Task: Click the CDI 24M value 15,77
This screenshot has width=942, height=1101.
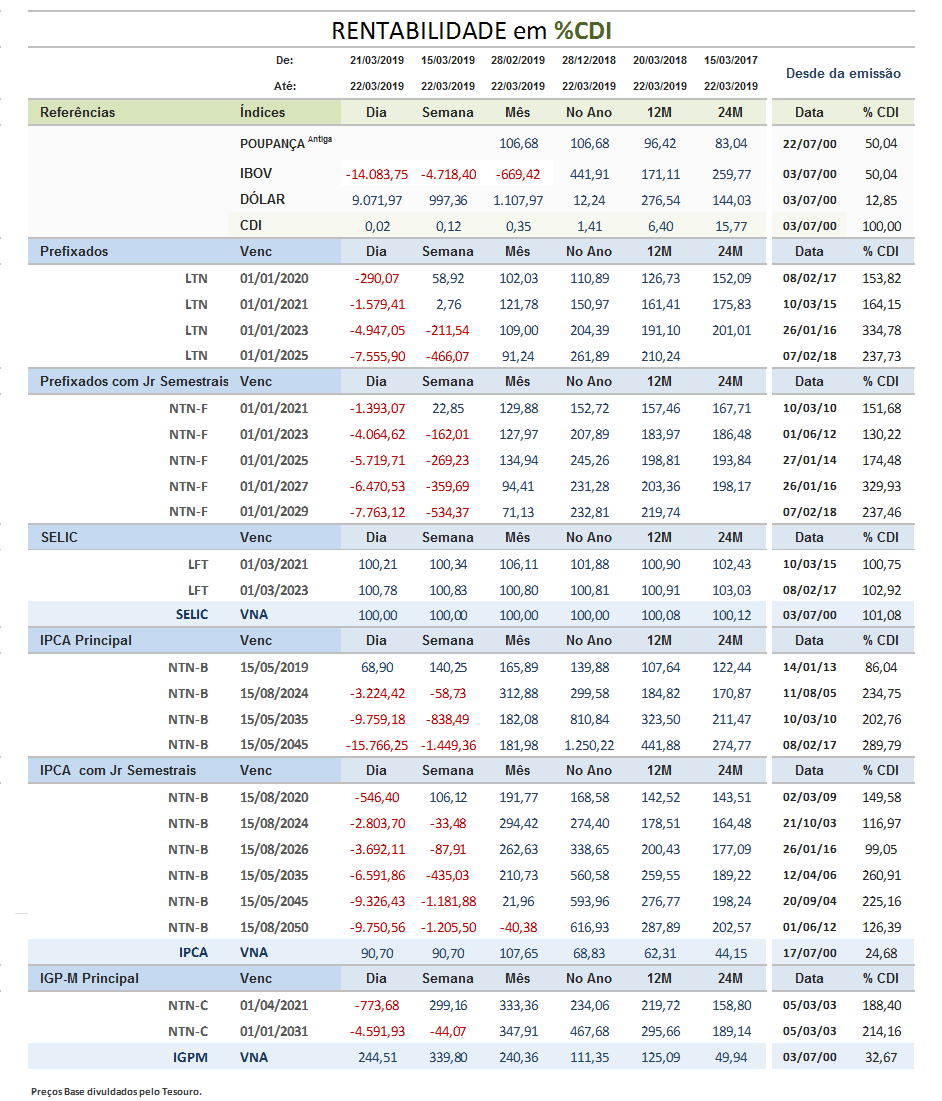Action: coord(731,226)
